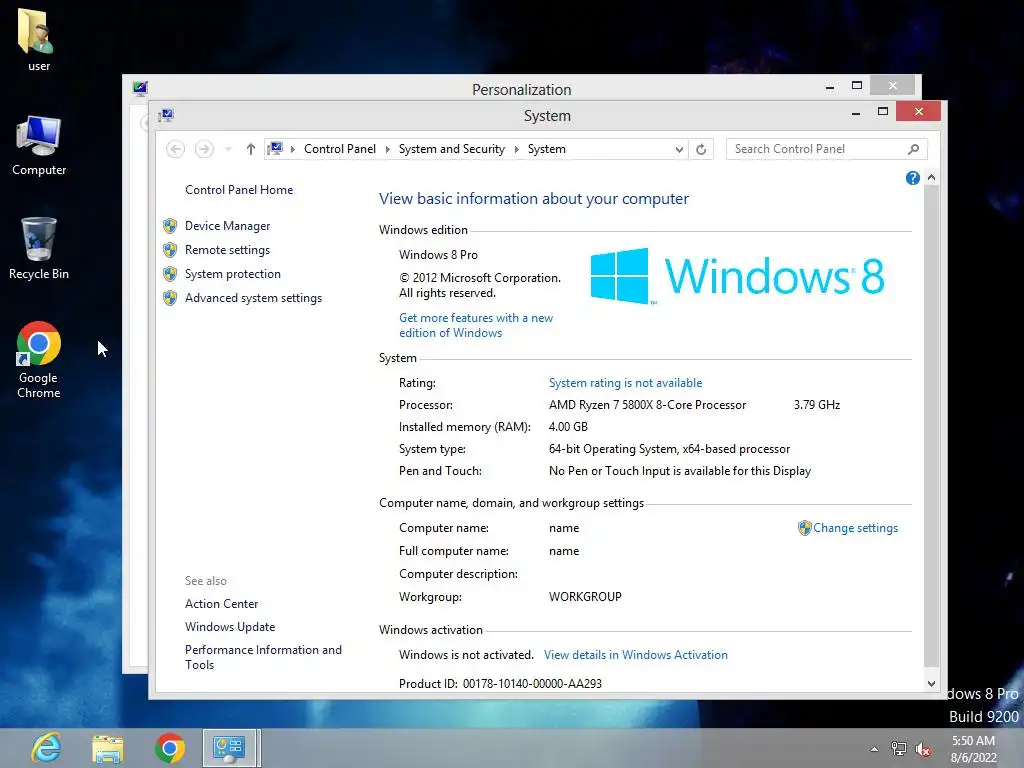
Task: Select System and Security breadcrumb
Action: pos(452,149)
